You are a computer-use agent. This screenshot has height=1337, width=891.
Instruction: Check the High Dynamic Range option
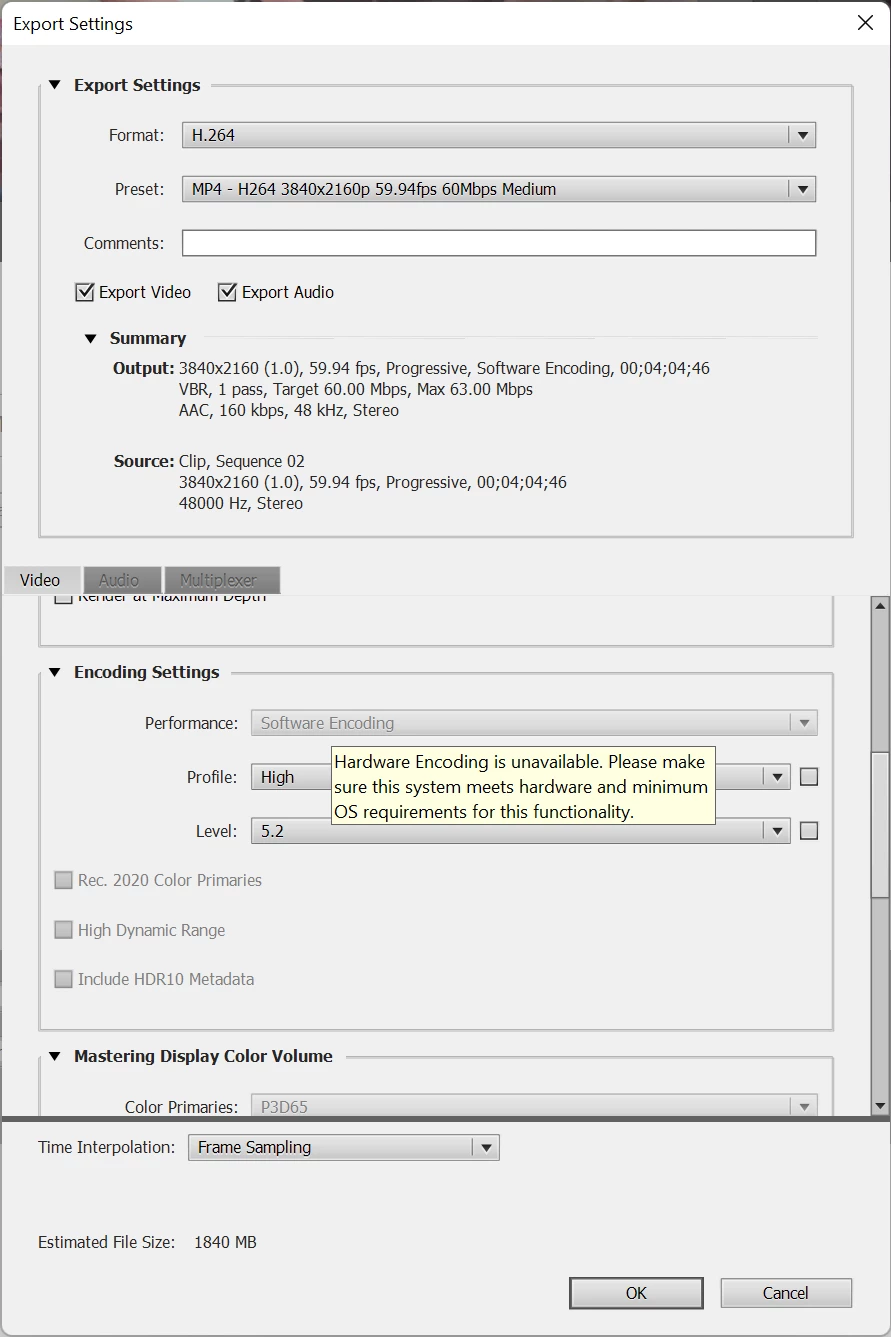(64, 930)
